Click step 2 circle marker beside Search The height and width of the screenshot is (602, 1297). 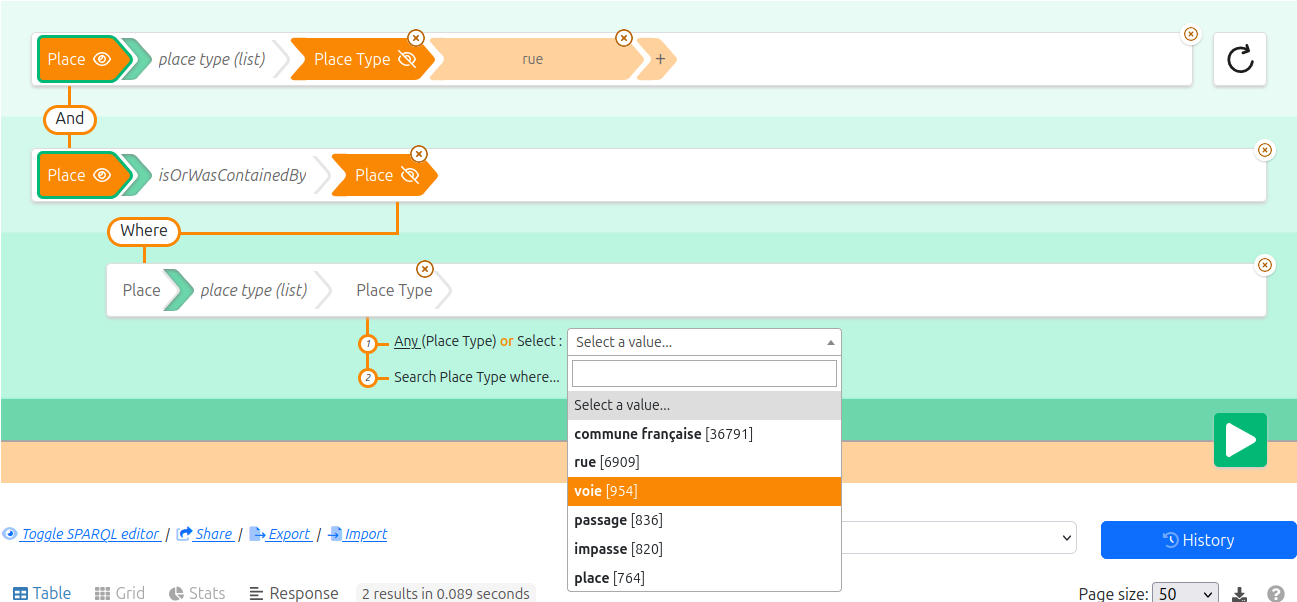tap(368, 378)
